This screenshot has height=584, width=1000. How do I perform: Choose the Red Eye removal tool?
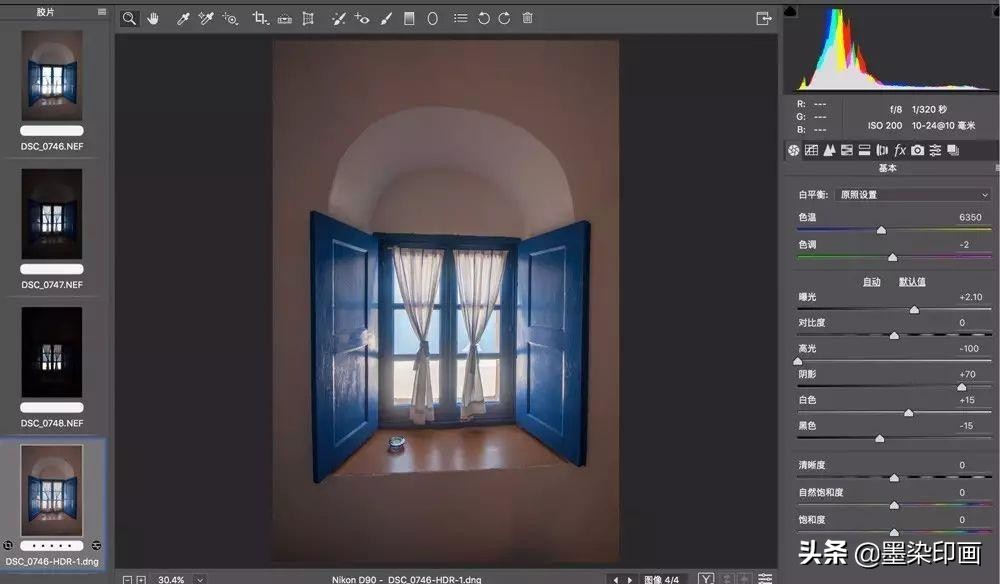(x=362, y=18)
